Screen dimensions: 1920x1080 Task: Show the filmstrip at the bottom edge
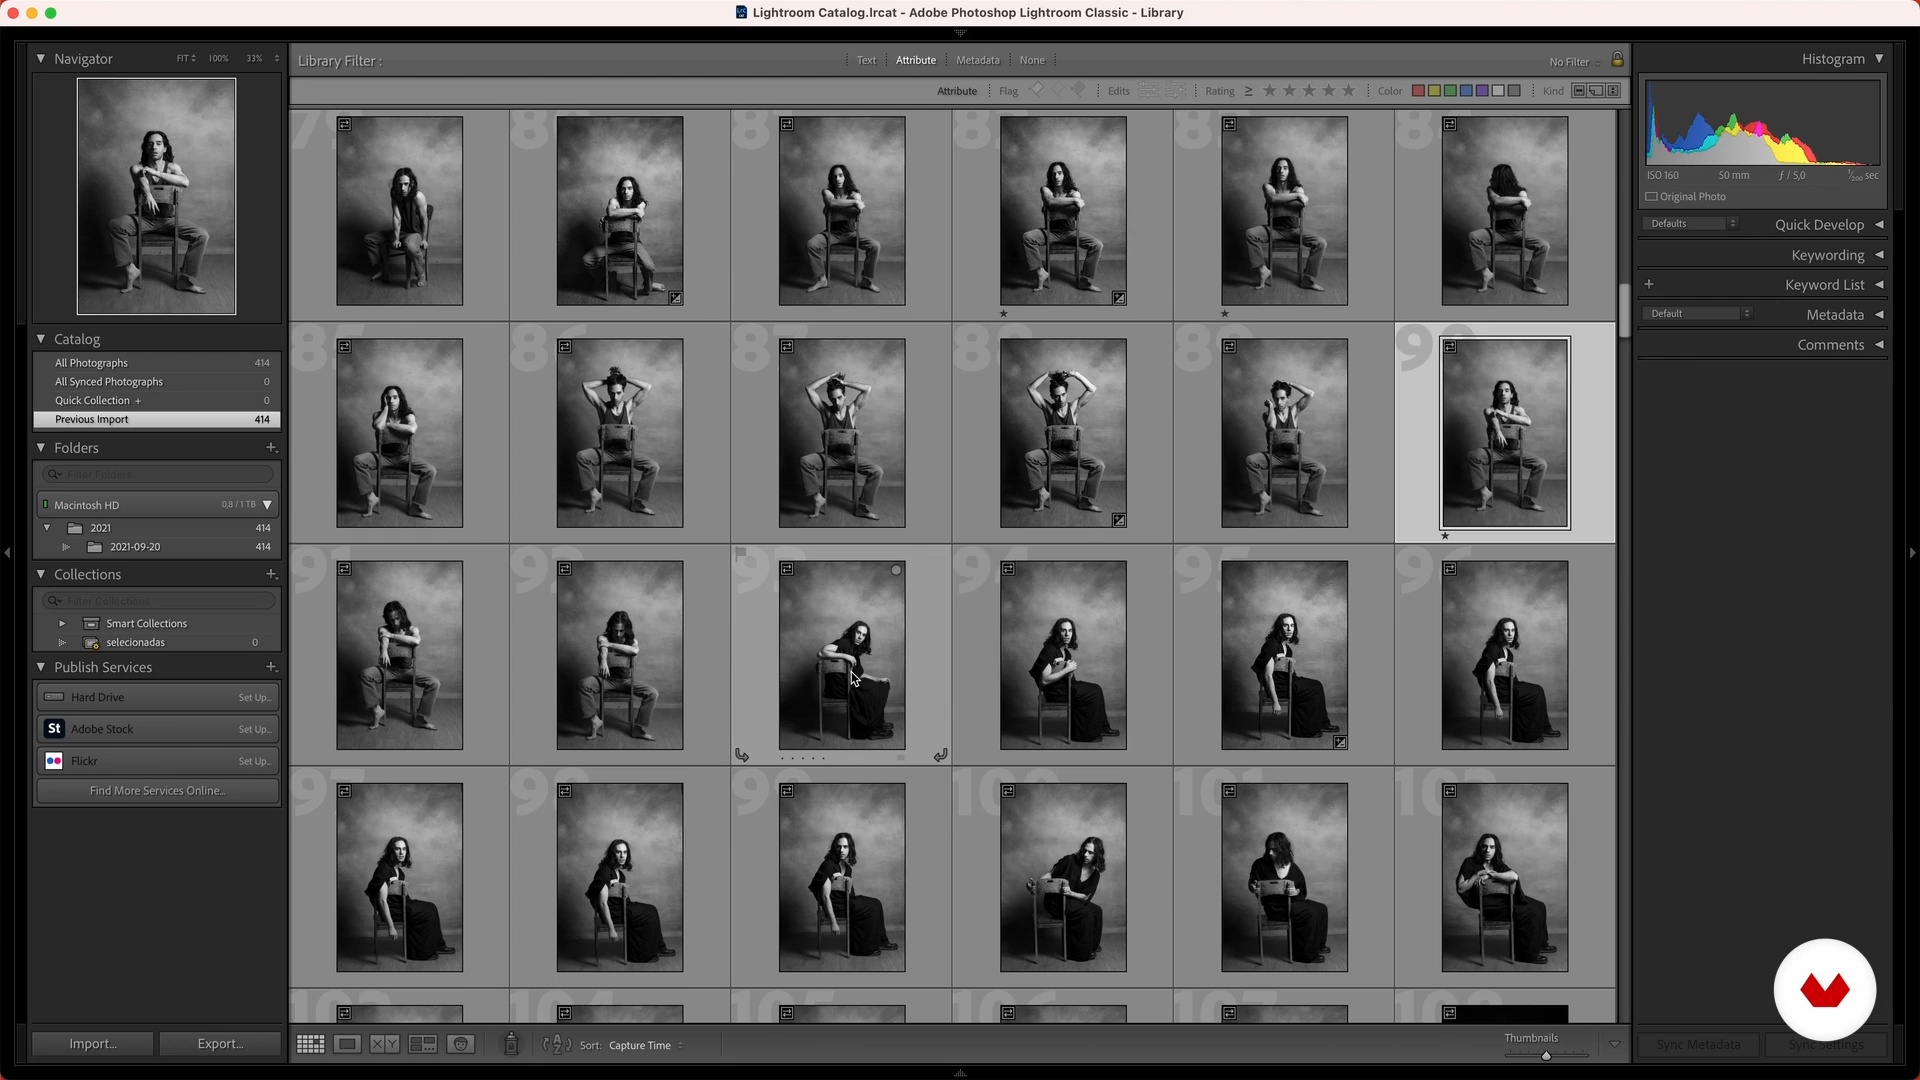pyautogui.click(x=960, y=1073)
